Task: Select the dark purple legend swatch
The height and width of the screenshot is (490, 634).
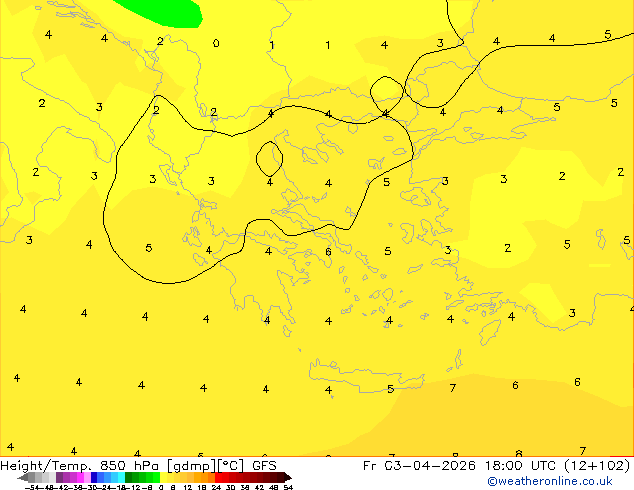Action: (59, 477)
